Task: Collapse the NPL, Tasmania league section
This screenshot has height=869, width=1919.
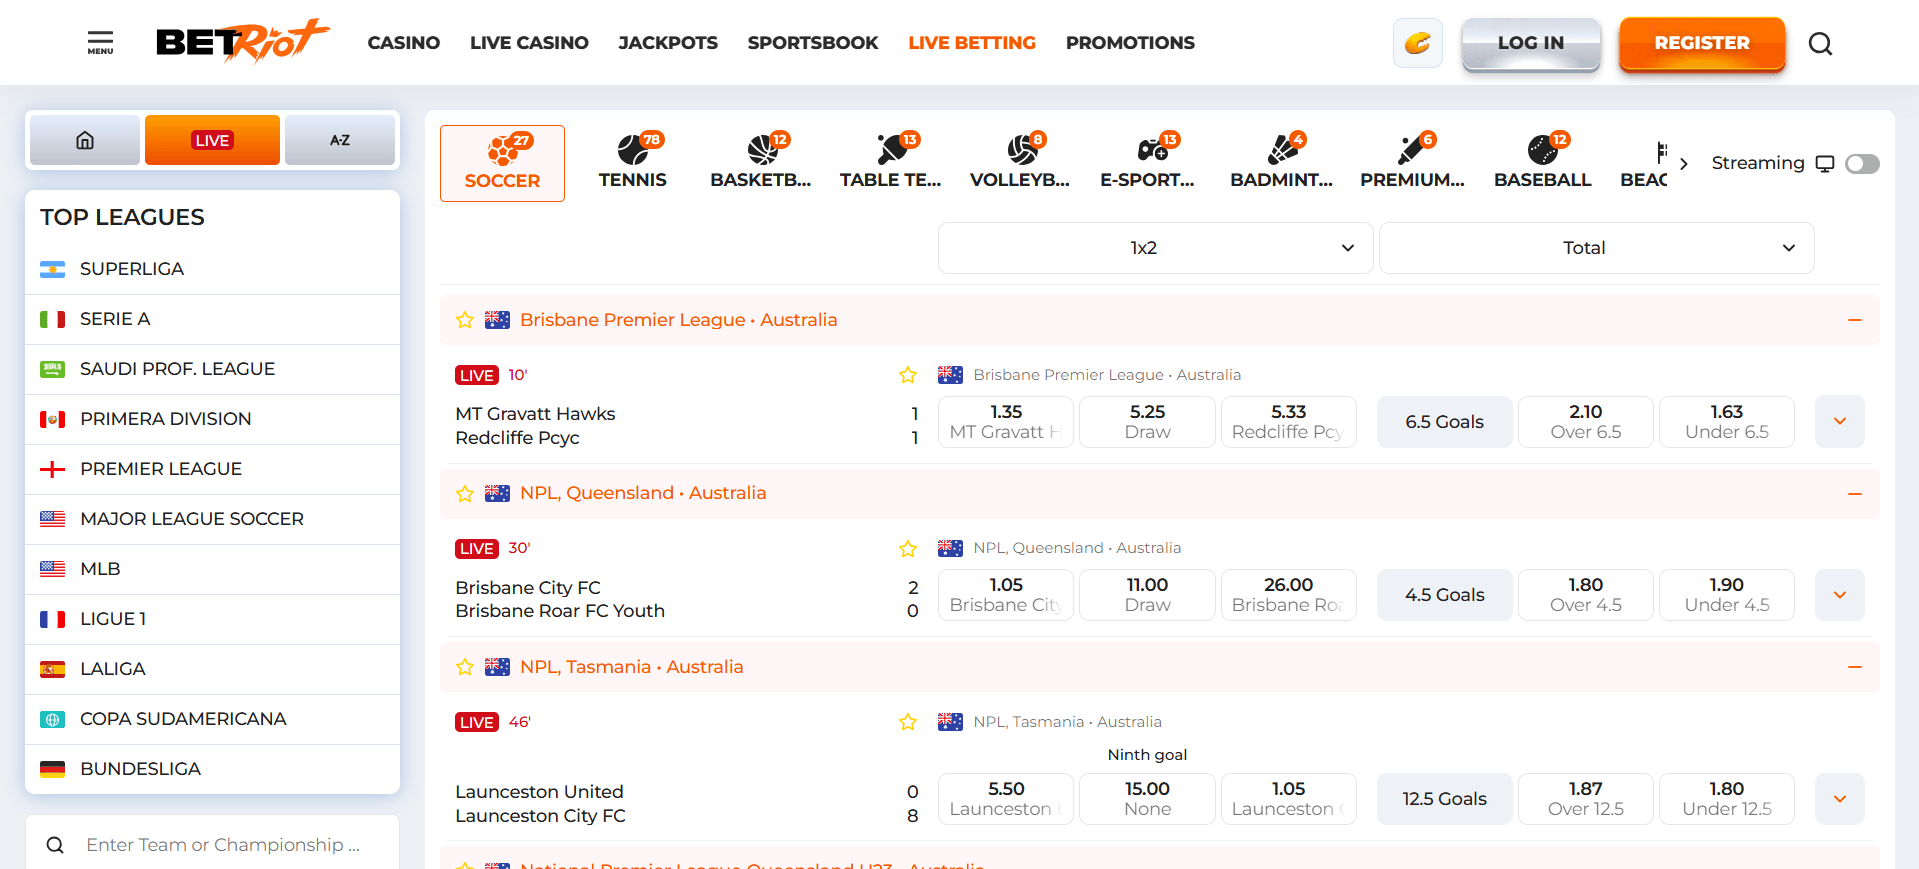Action: click(x=1854, y=667)
